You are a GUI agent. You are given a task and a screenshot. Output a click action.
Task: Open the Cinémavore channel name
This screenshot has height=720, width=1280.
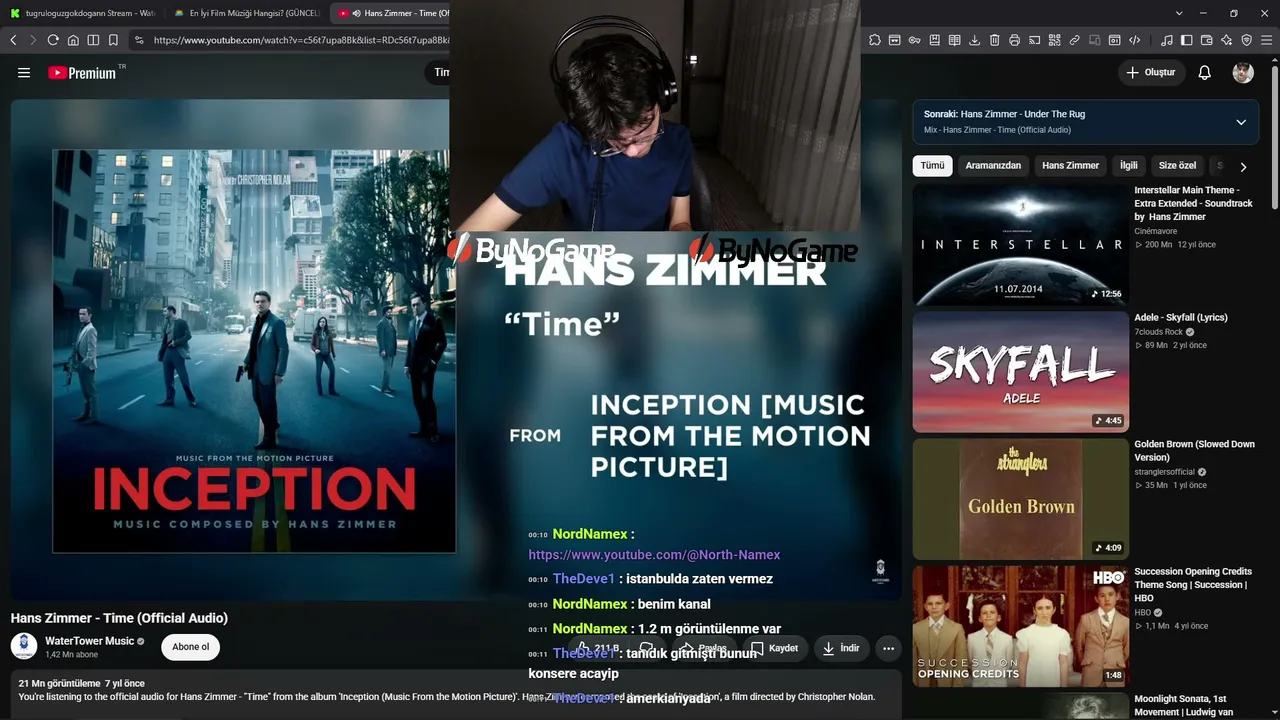coord(1156,231)
